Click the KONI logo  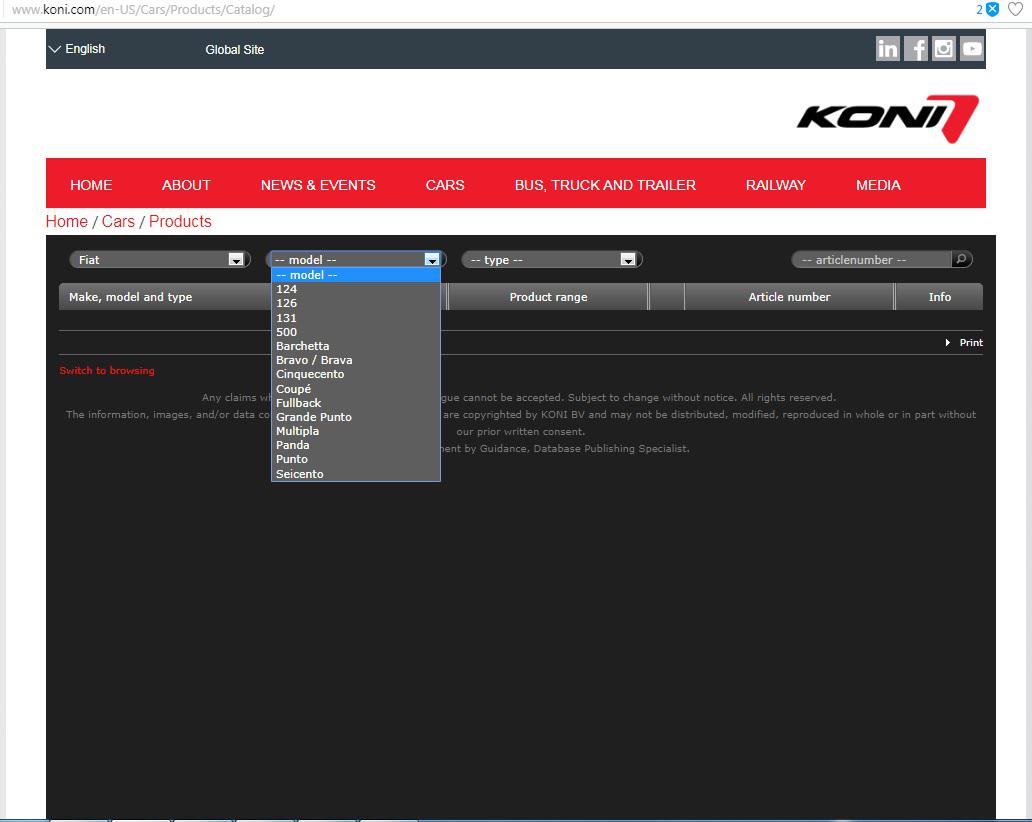888,118
